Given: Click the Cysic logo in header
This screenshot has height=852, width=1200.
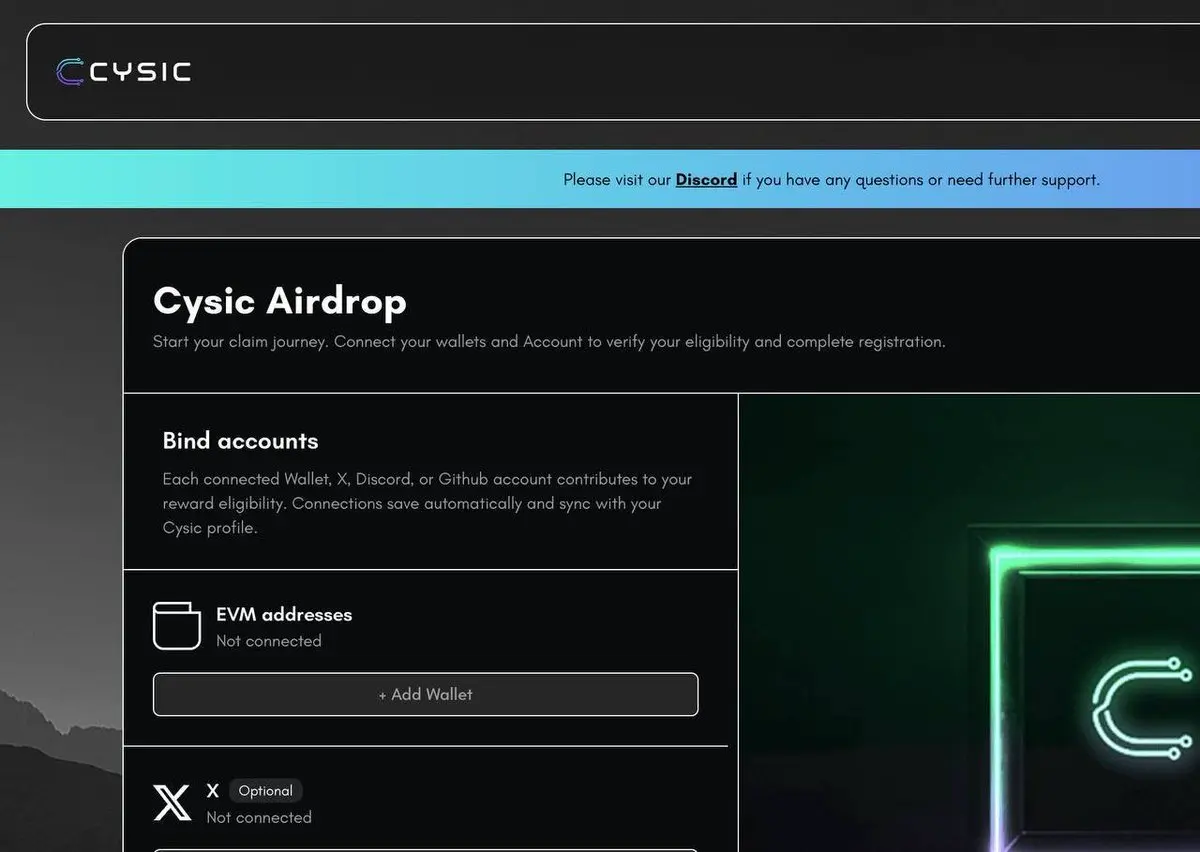Looking at the screenshot, I should [123, 71].
